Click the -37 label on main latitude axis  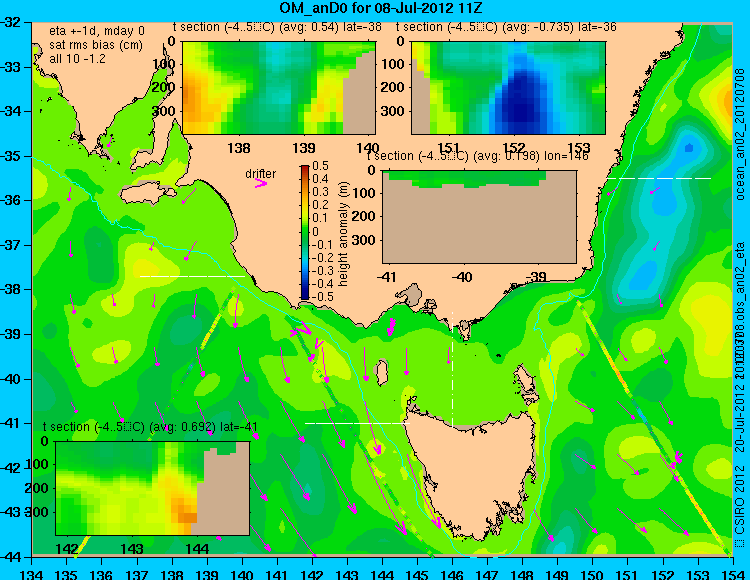click(x=11, y=245)
